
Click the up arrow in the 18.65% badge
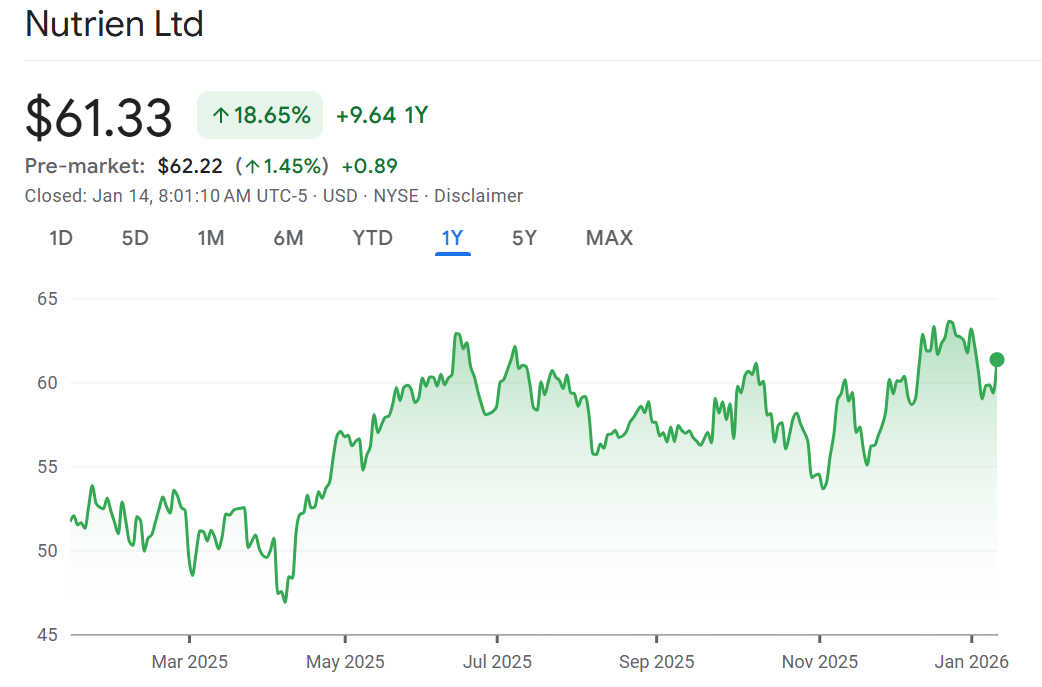[x=221, y=116]
